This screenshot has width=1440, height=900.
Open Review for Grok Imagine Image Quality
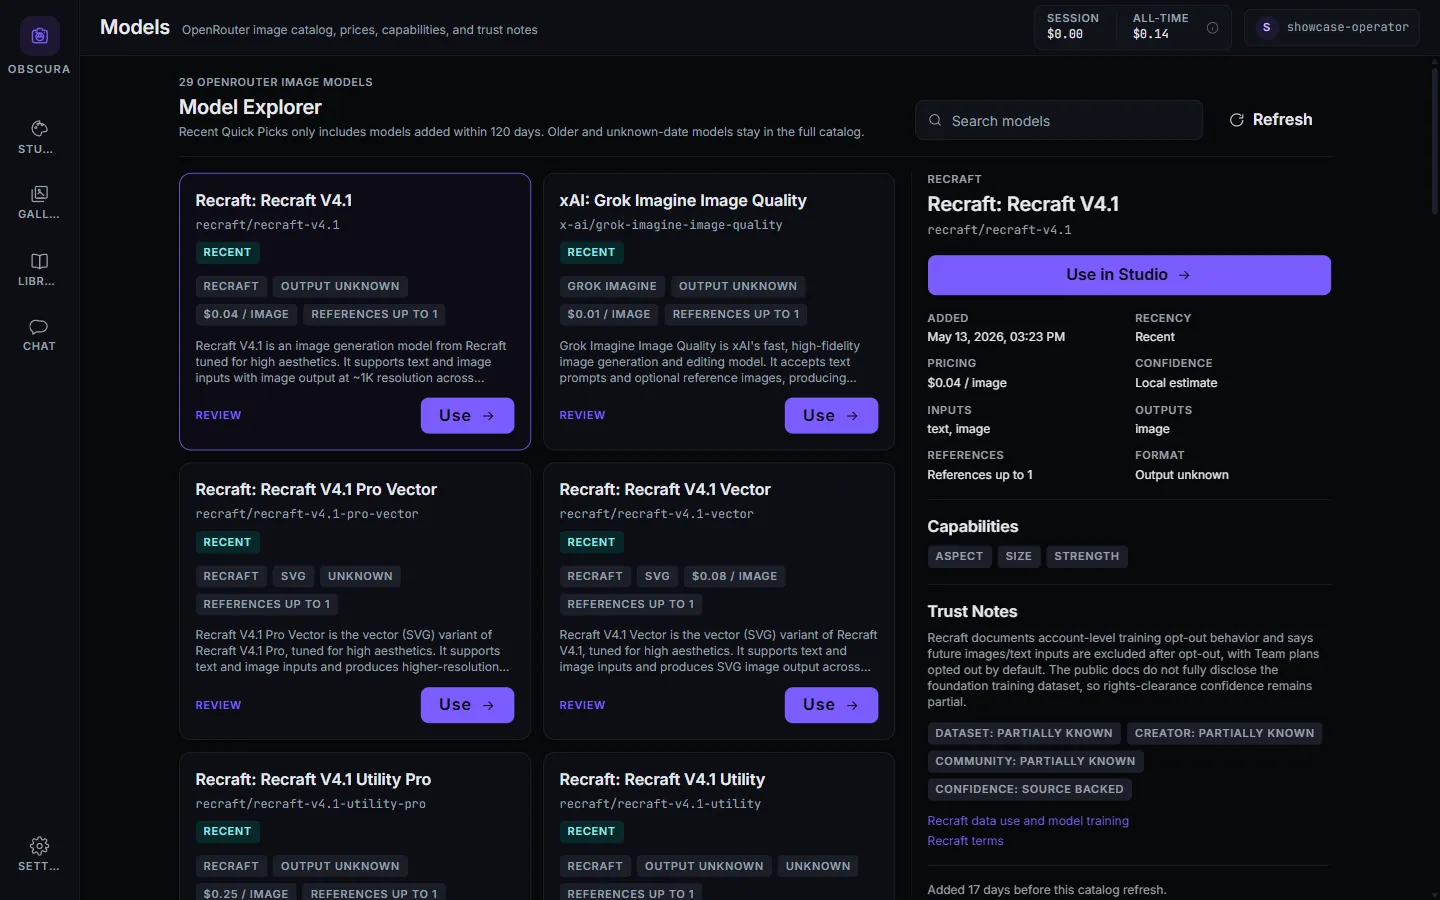(582, 415)
